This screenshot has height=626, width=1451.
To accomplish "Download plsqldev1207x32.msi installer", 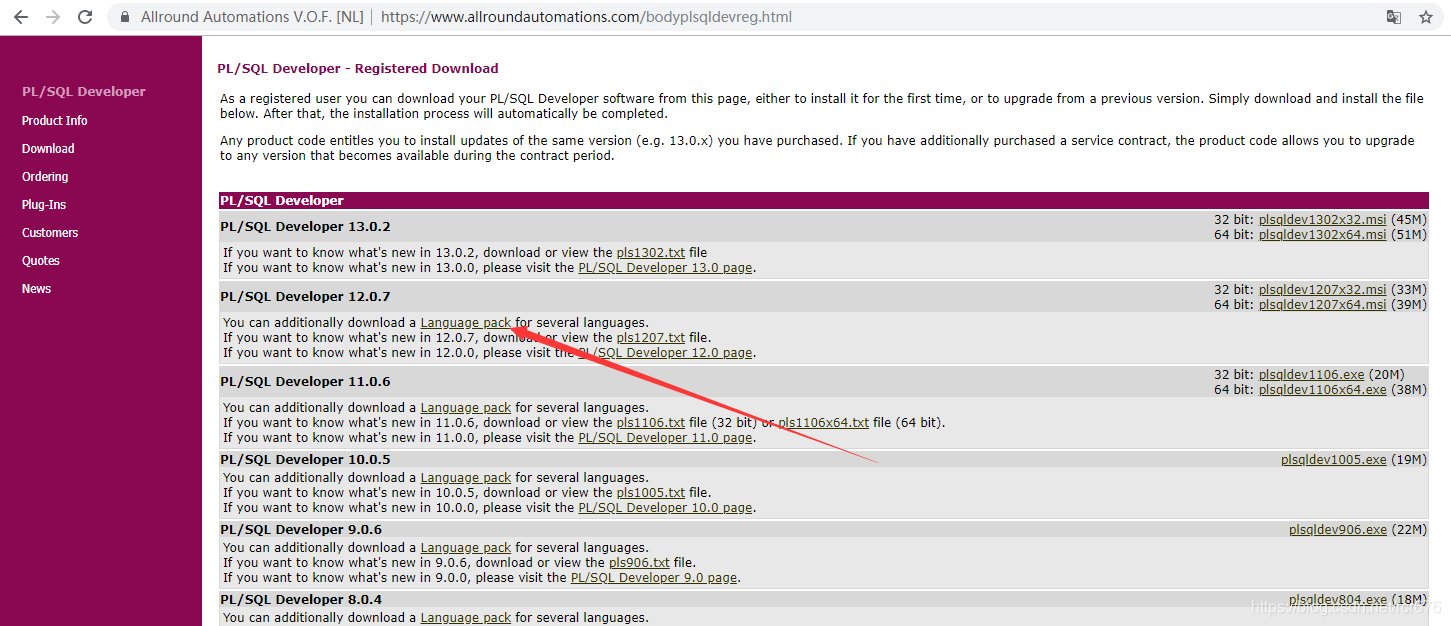I will click(1322, 290).
